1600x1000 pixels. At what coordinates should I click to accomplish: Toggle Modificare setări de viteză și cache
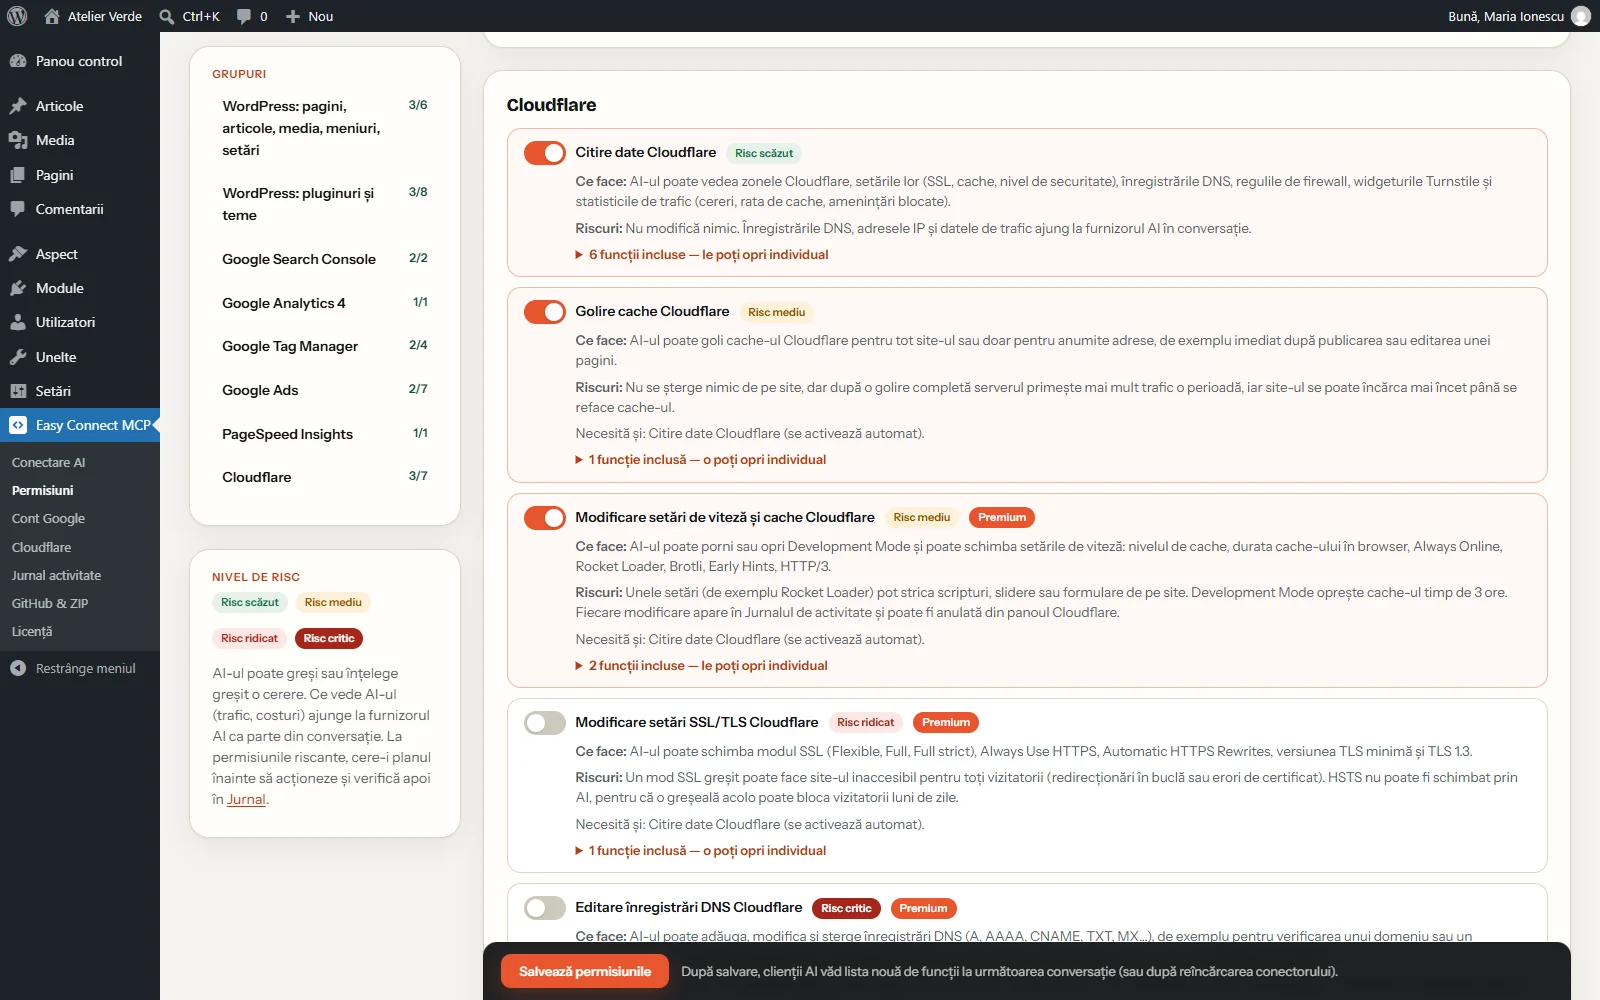tap(545, 518)
